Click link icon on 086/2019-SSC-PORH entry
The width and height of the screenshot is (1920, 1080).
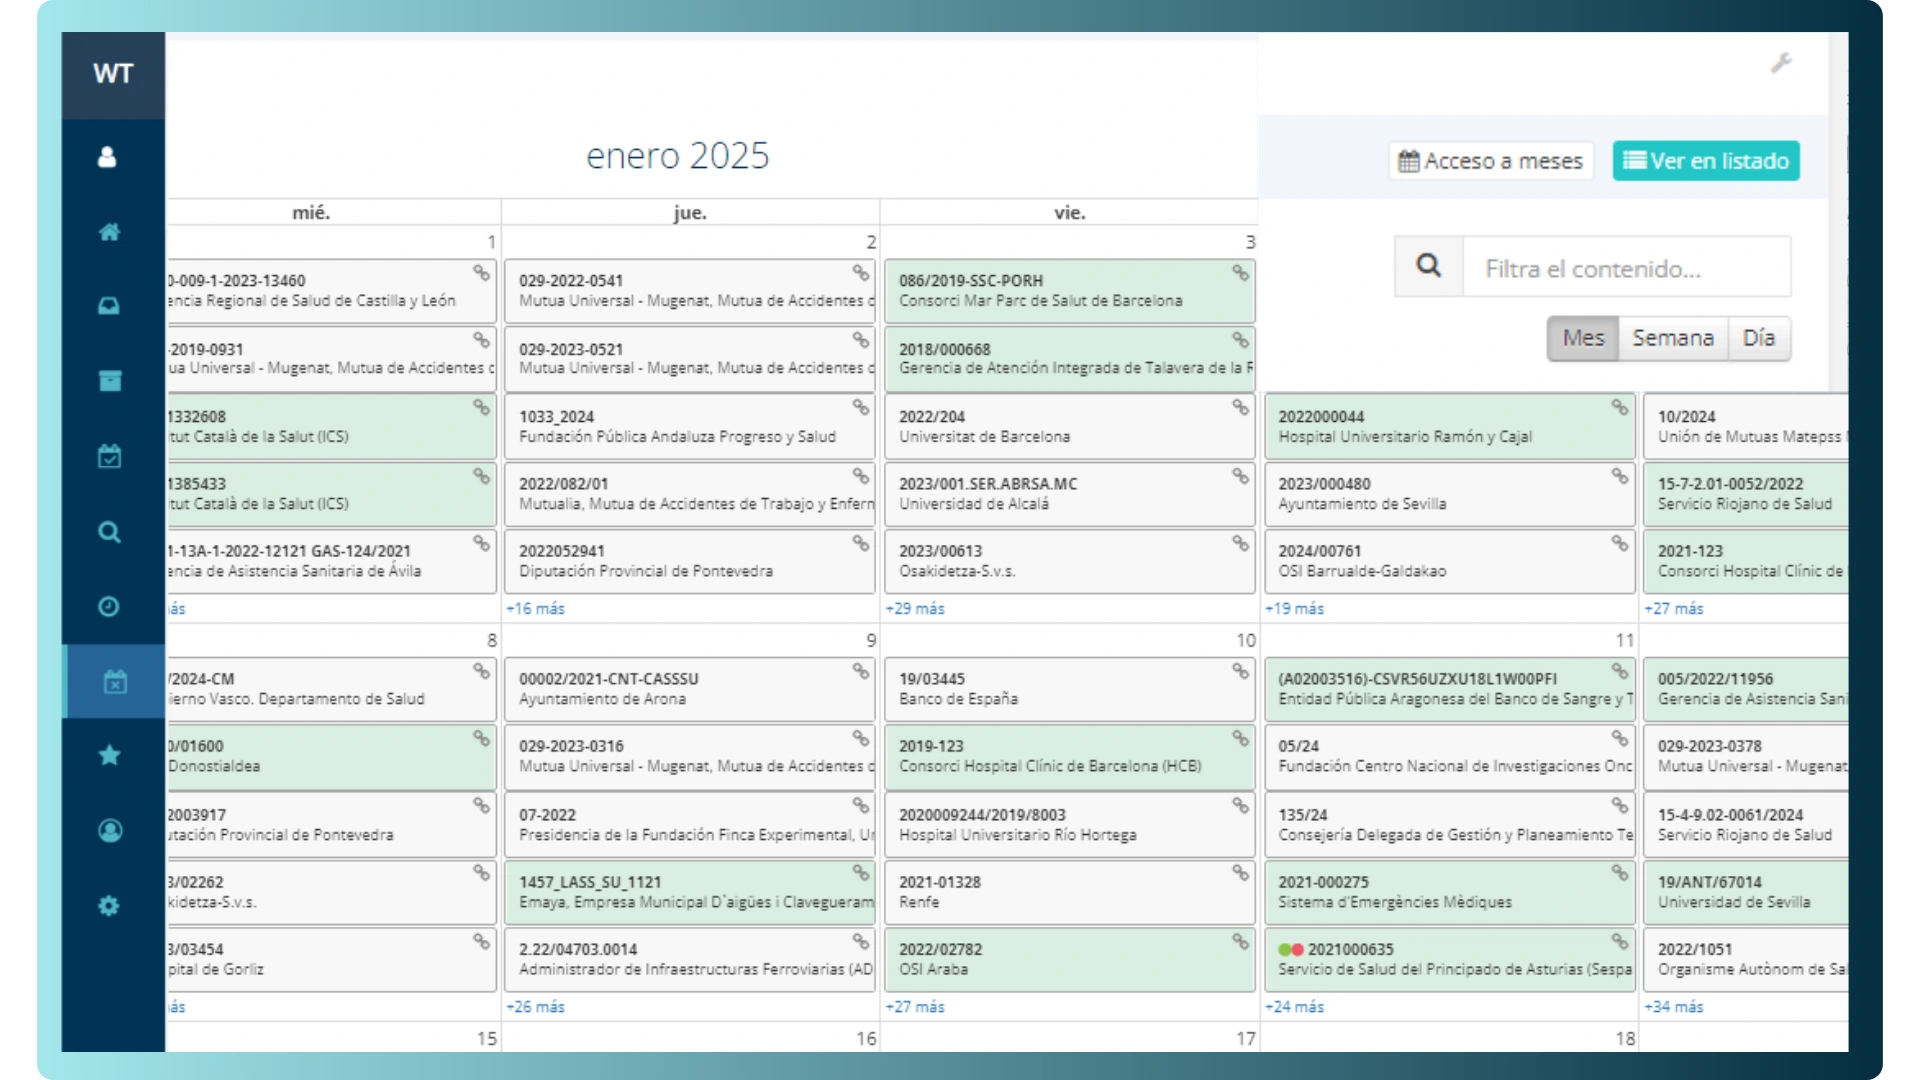[x=1240, y=273]
